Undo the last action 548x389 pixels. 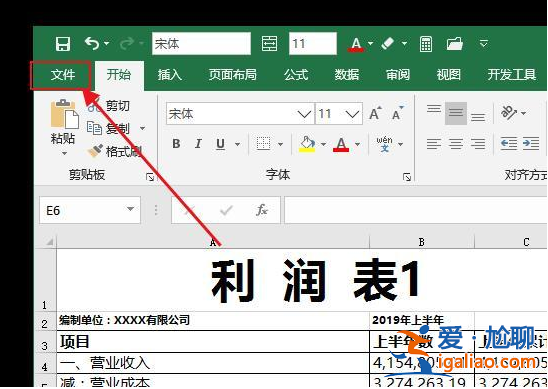pos(92,44)
